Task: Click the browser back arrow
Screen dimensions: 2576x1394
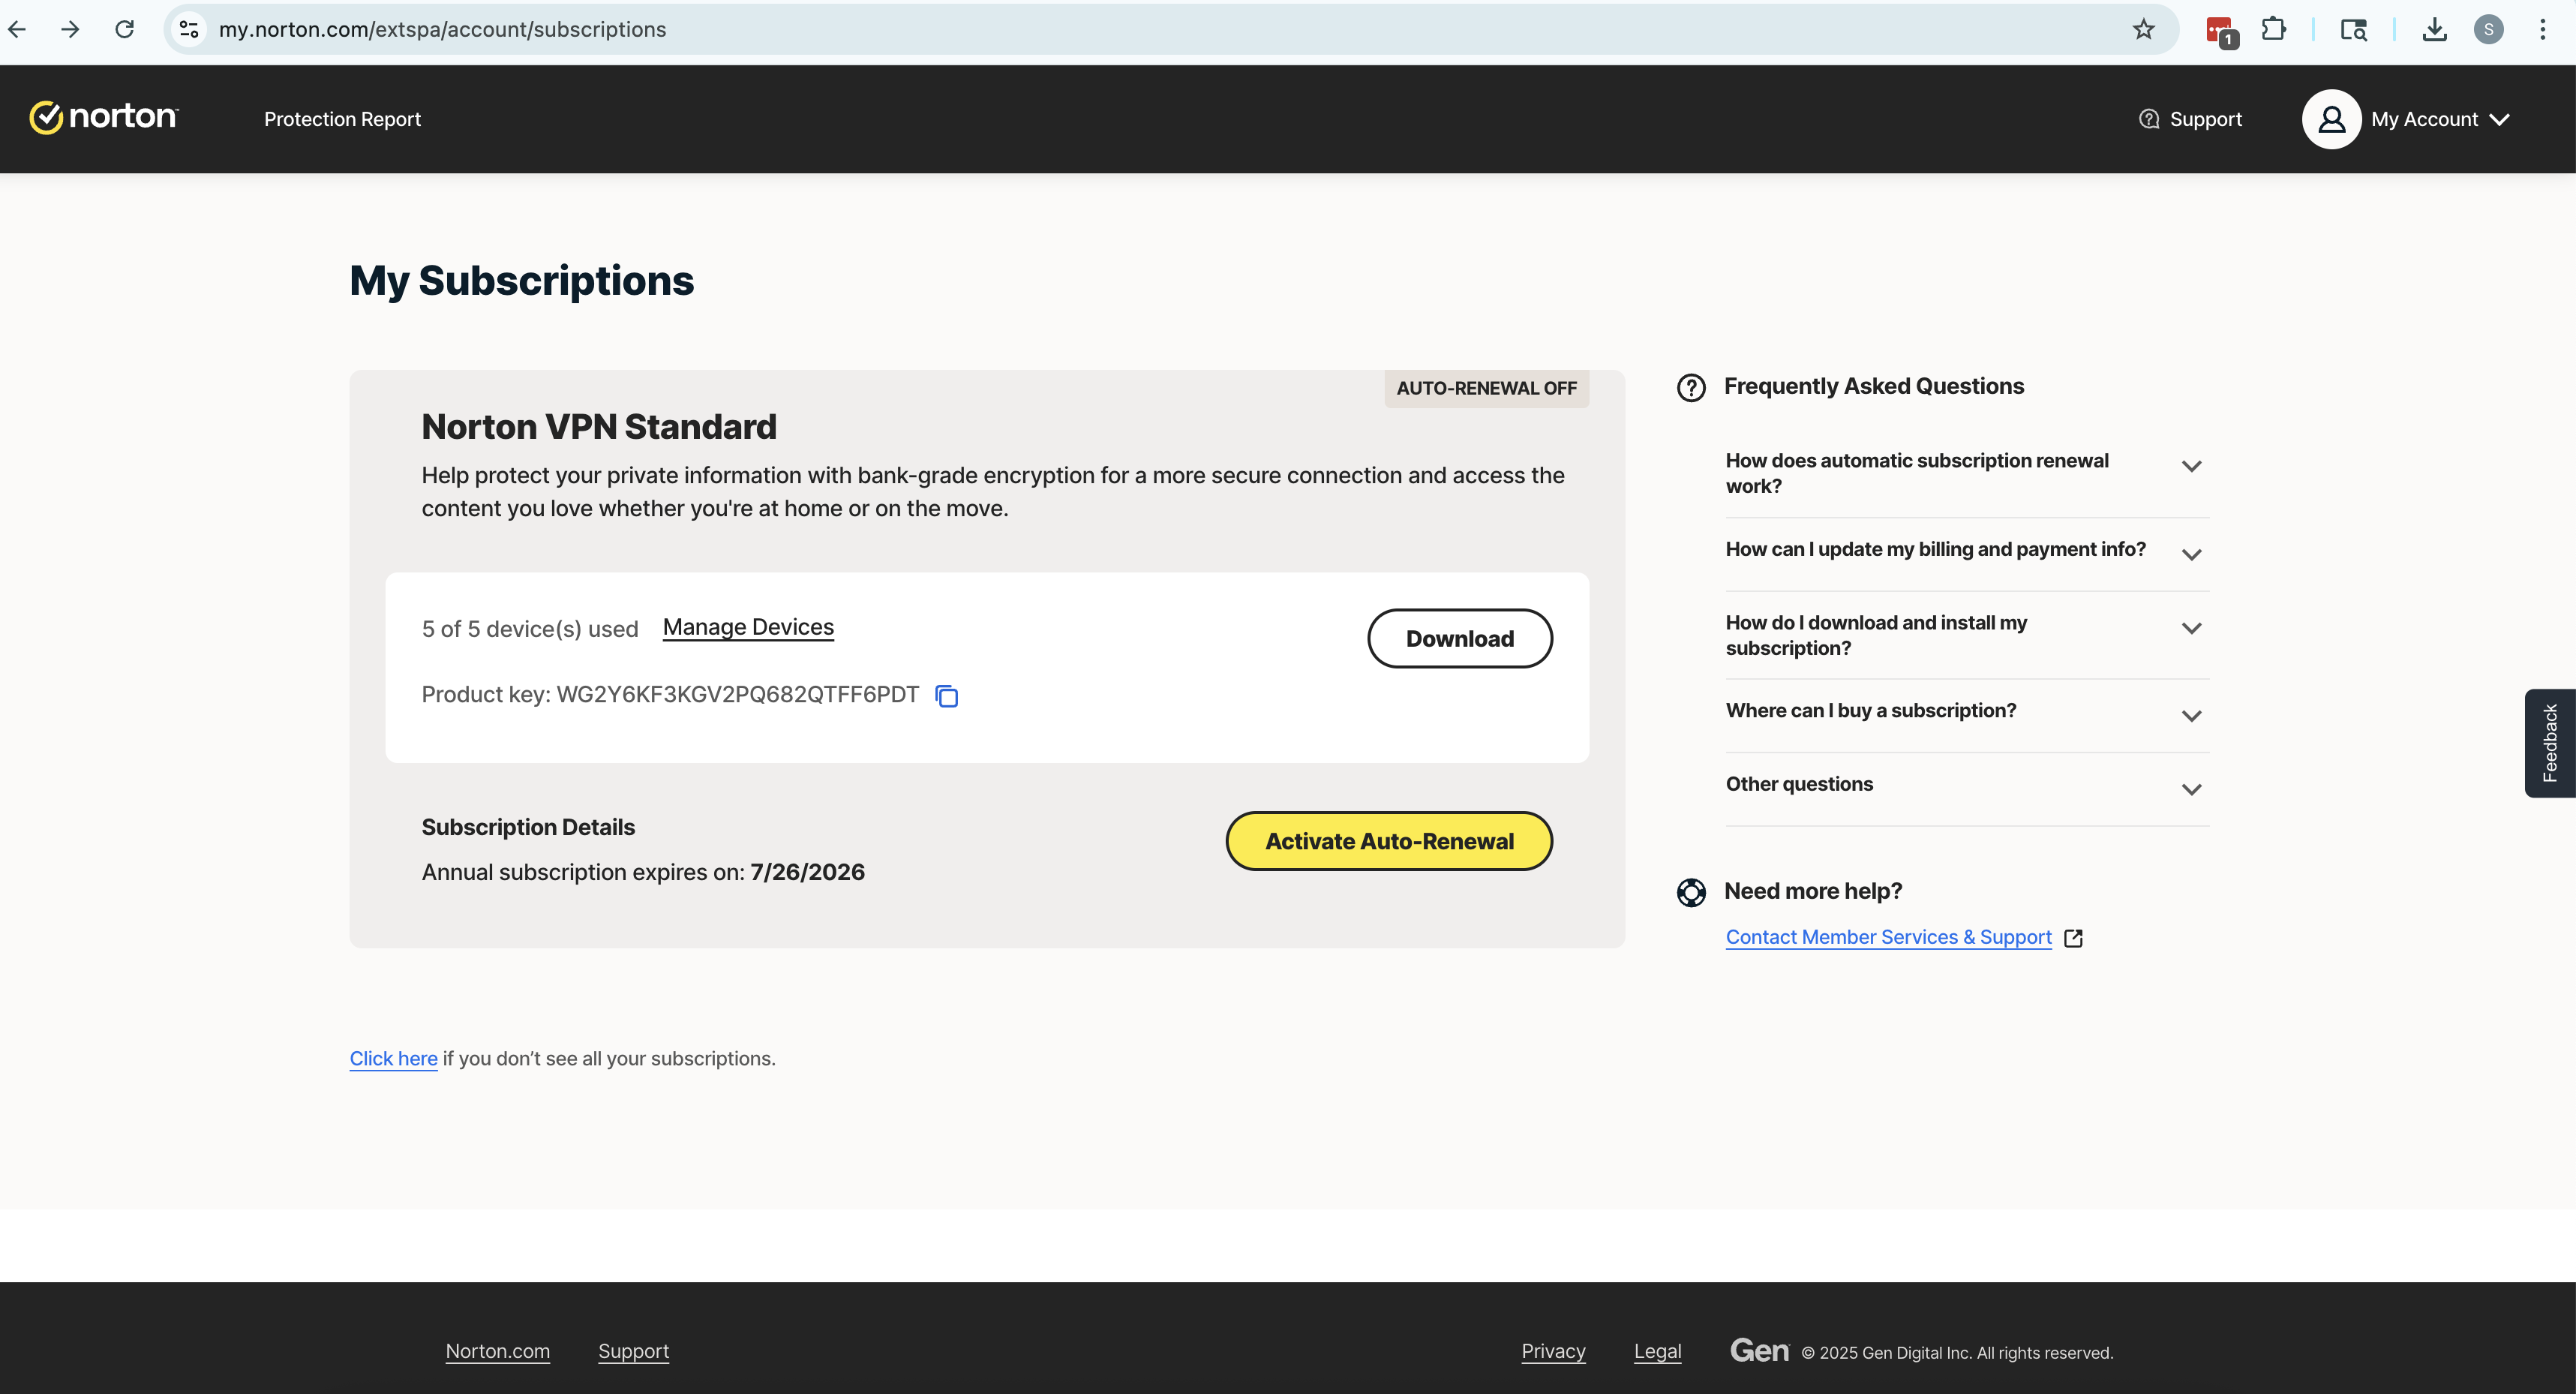Action: coord(17,29)
